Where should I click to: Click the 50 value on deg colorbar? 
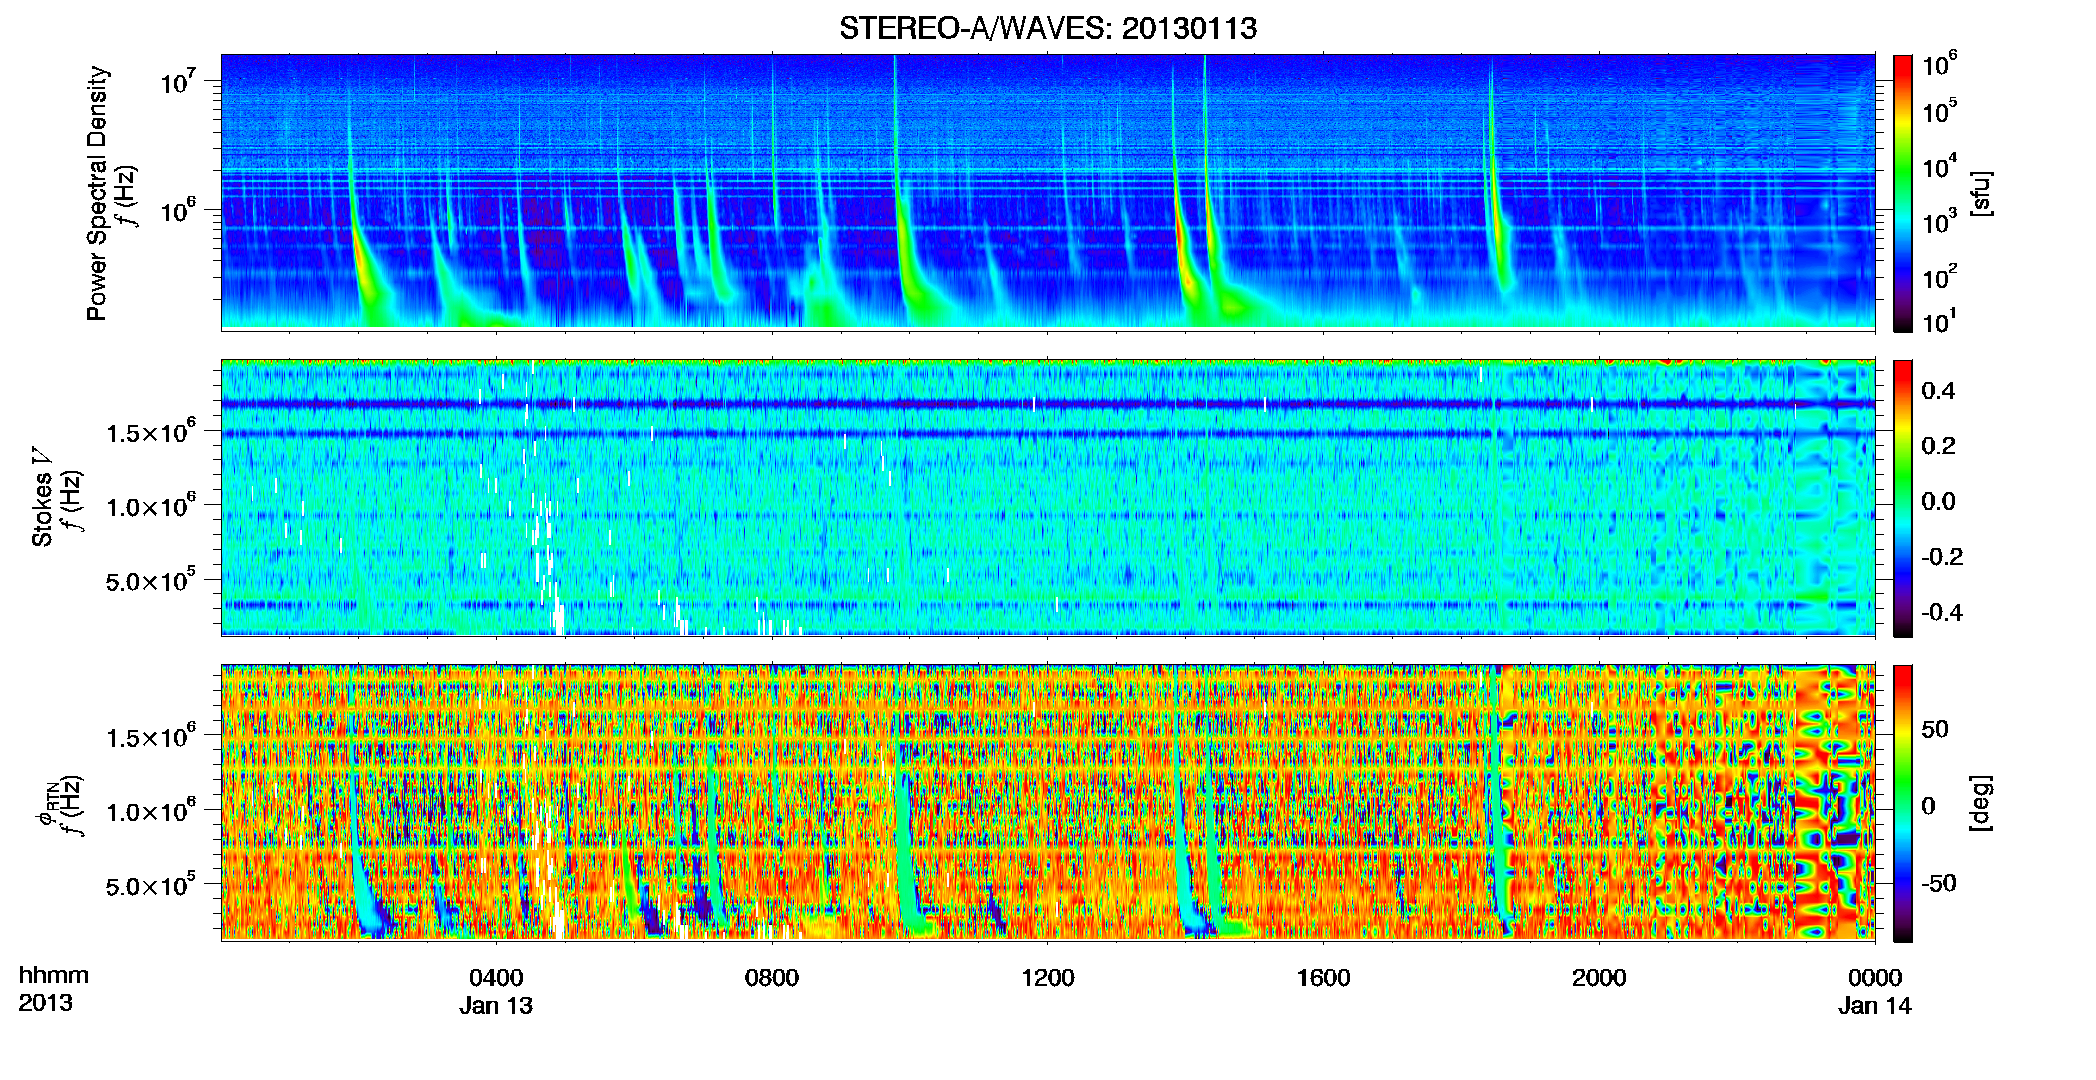tap(1935, 729)
